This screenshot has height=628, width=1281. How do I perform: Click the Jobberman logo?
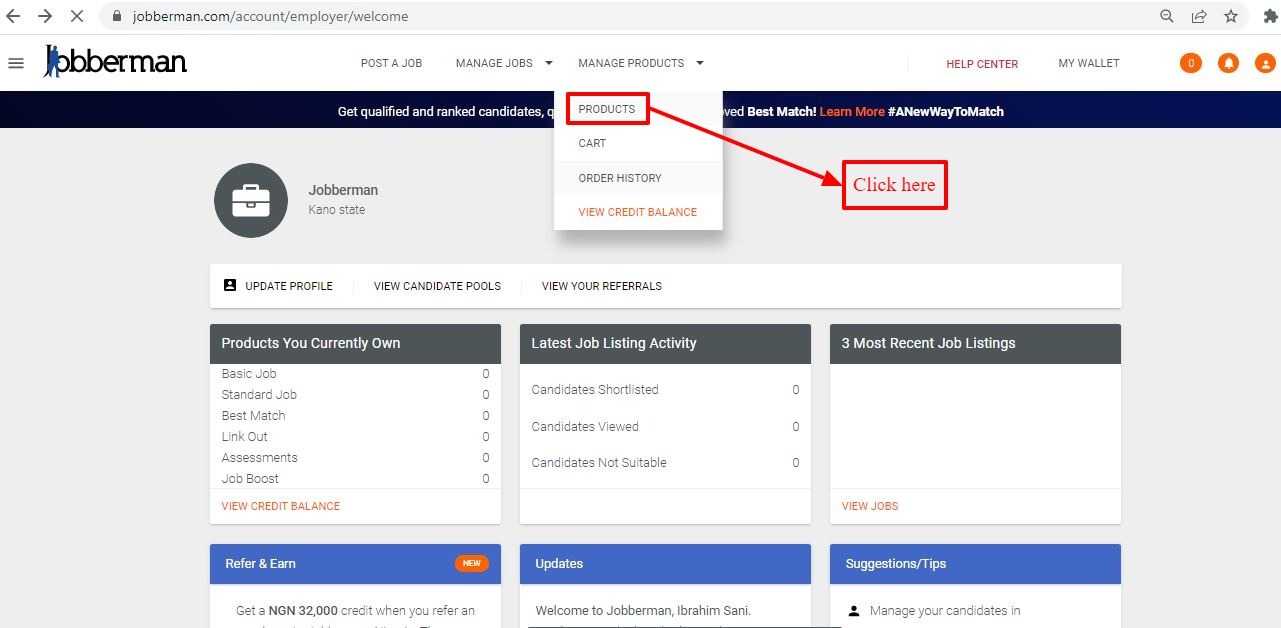click(x=115, y=61)
